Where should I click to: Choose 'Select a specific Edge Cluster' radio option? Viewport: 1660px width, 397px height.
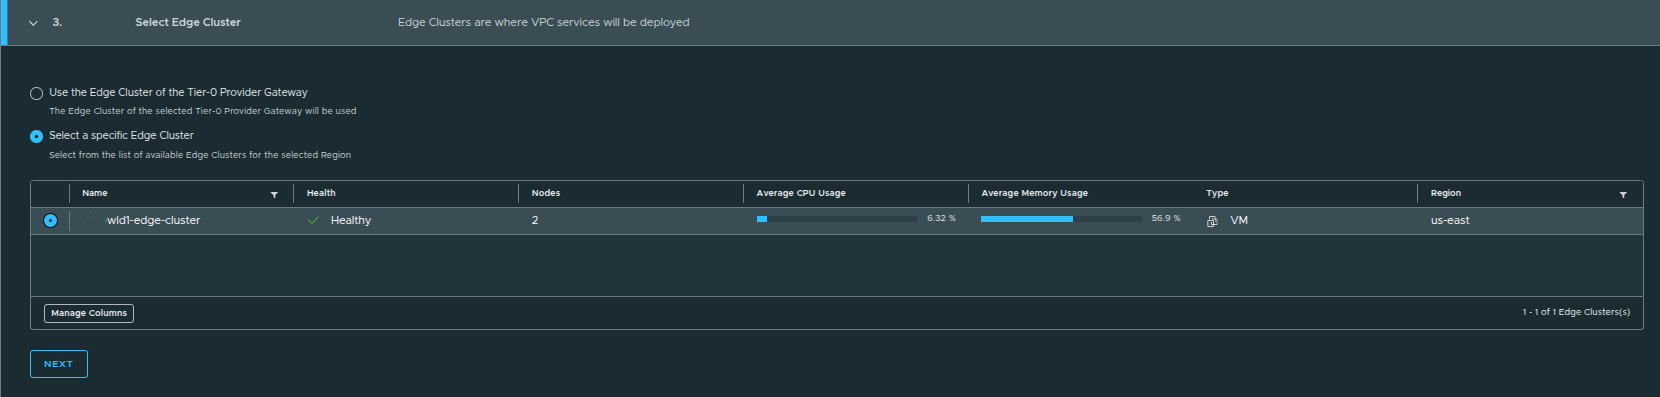[x=37, y=136]
